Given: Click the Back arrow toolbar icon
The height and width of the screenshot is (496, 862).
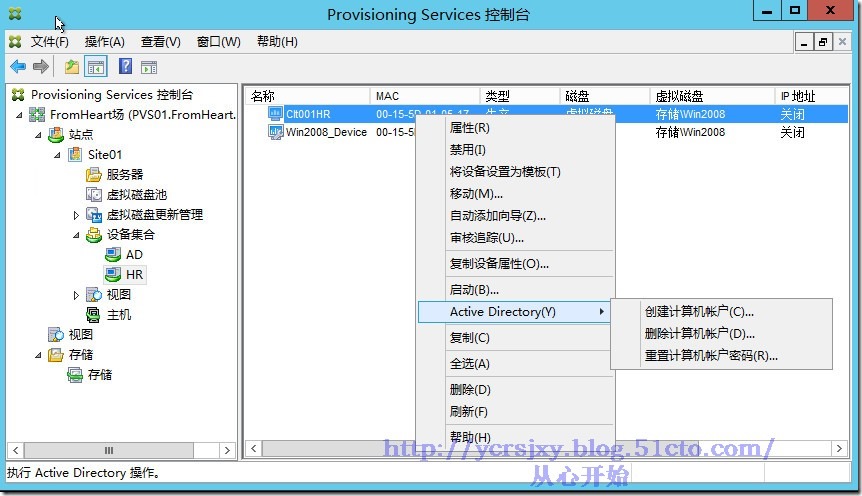Looking at the screenshot, I should click(x=18, y=67).
